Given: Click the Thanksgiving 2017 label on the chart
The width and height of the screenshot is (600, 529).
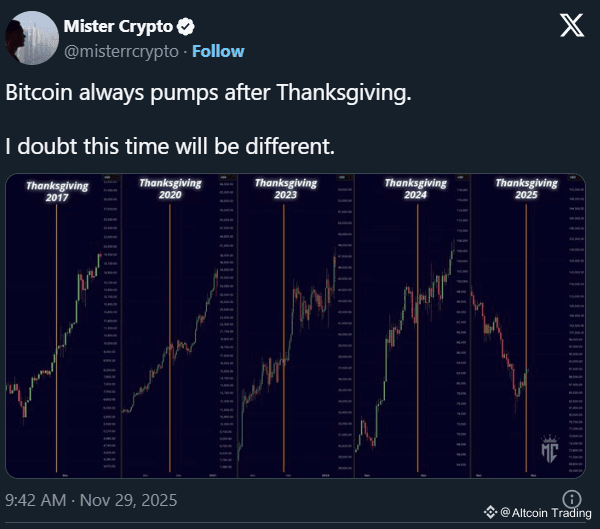Looking at the screenshot, I should coord(57,192).
